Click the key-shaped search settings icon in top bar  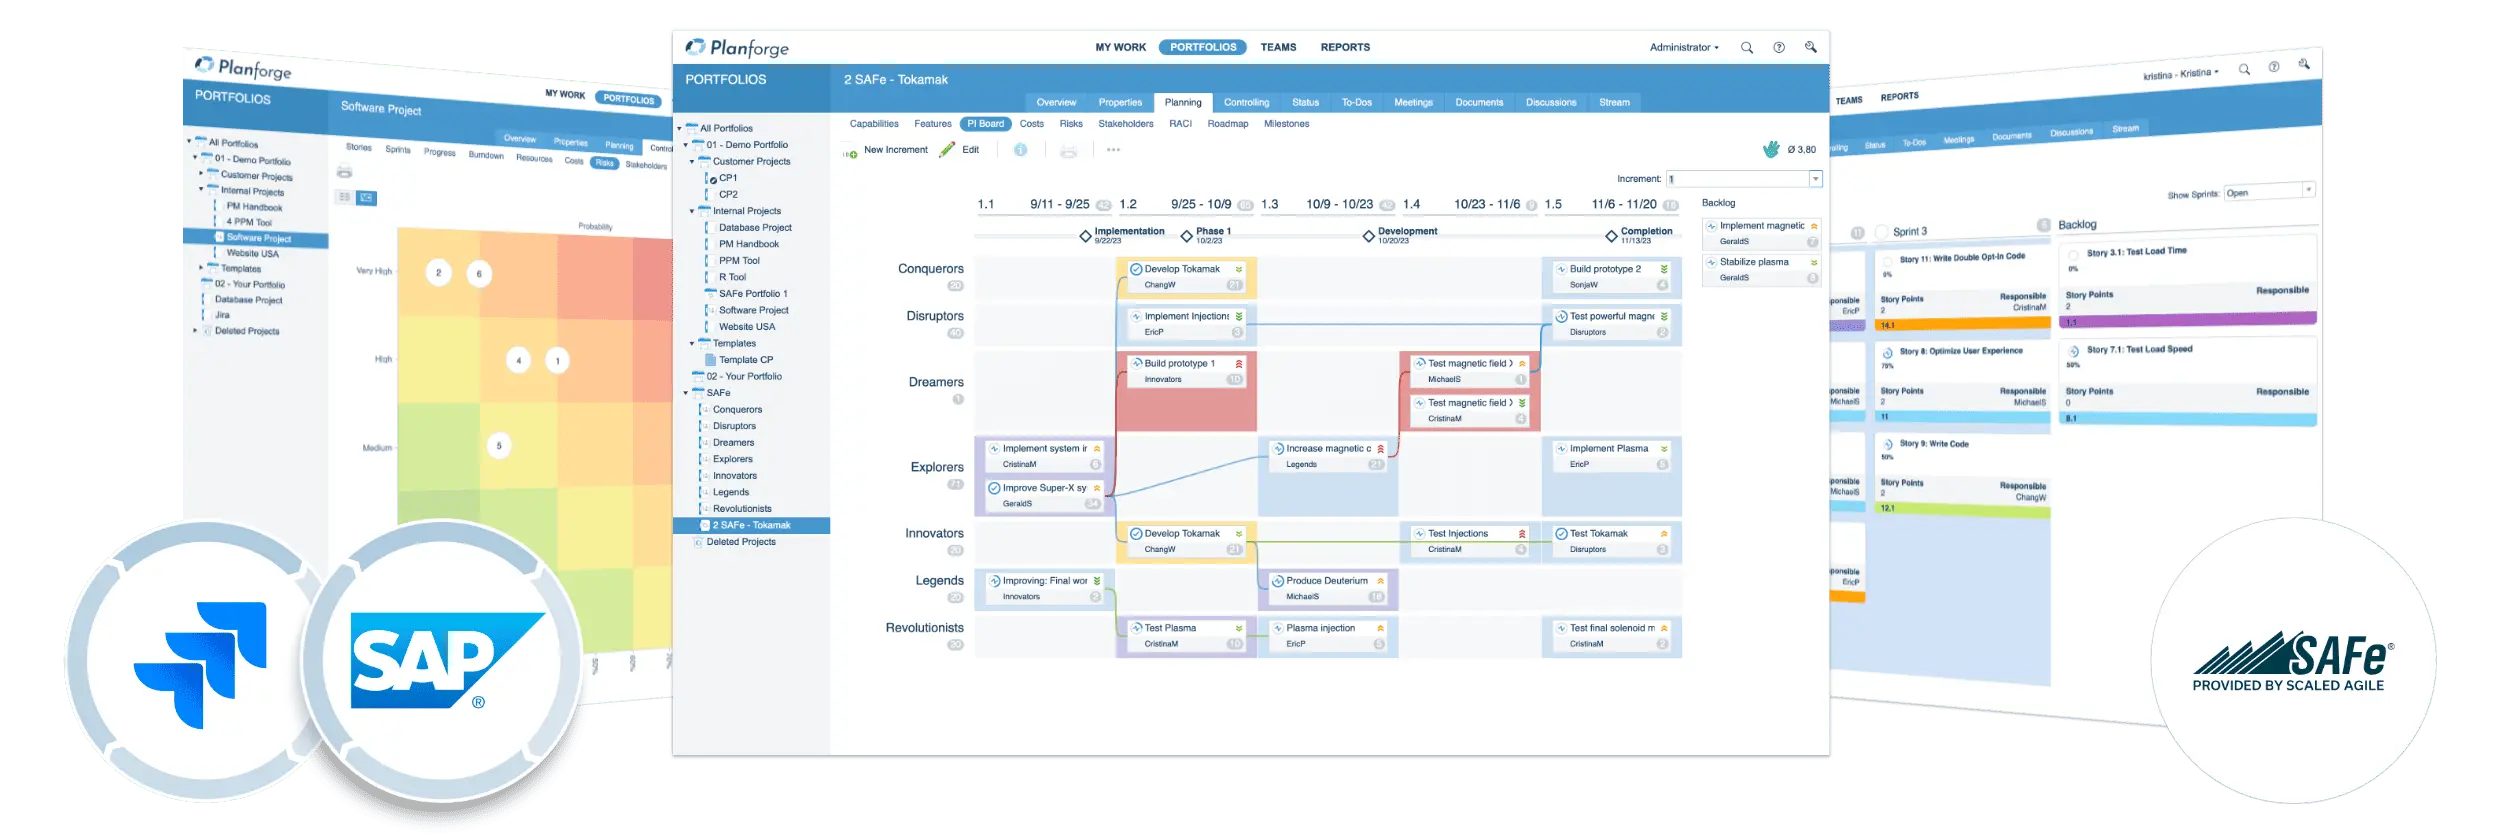[1810, 47]
